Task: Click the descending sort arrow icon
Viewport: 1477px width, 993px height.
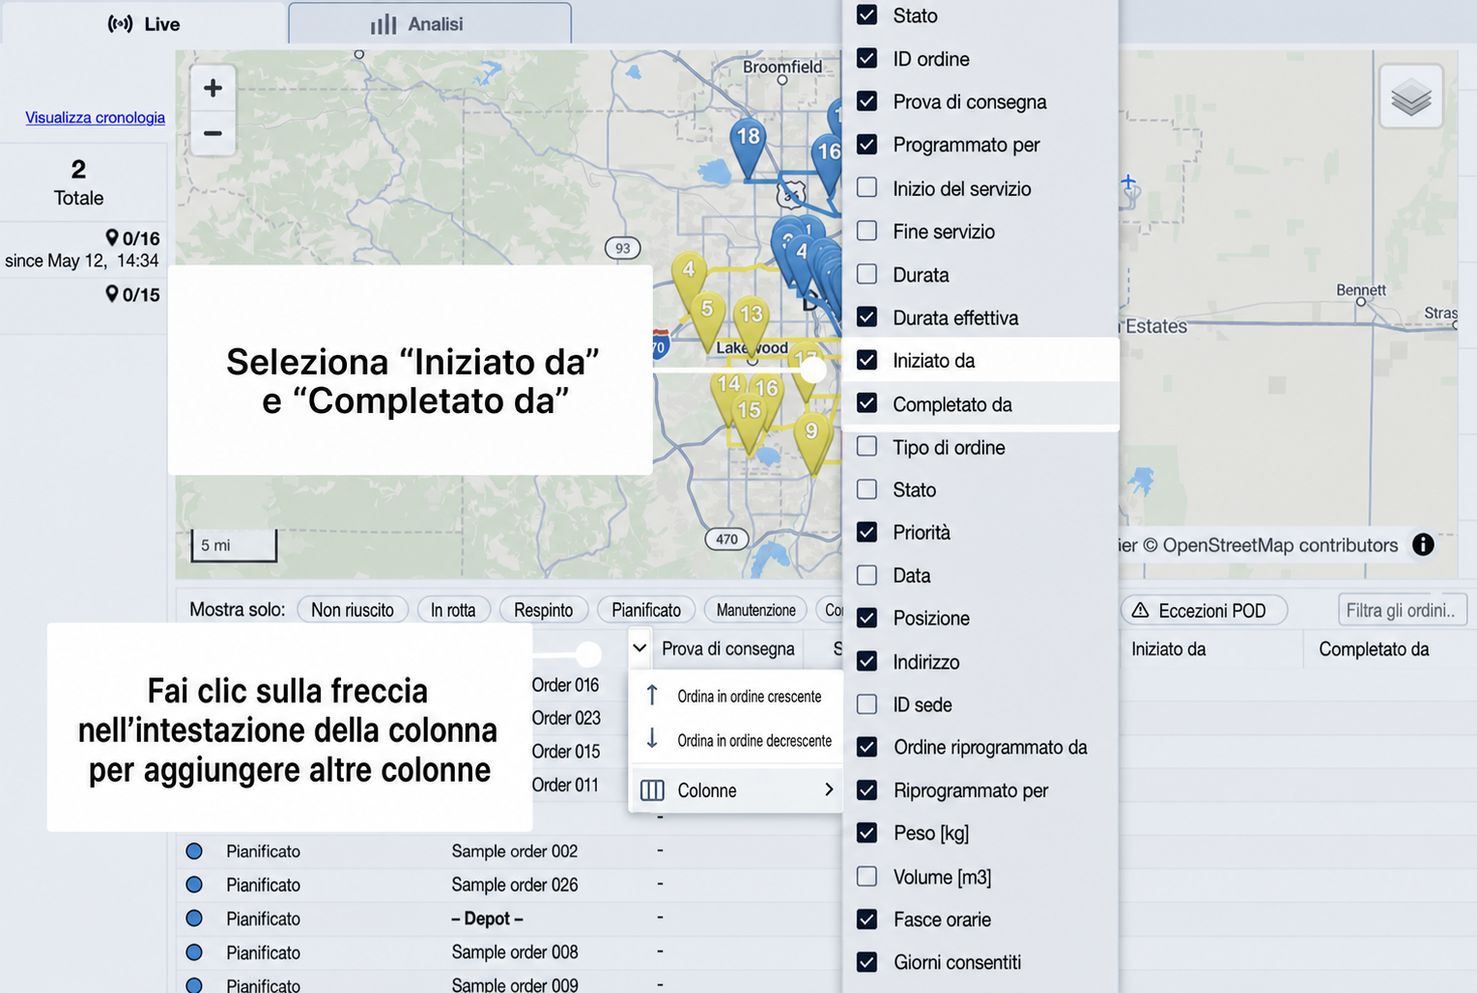Action: 652,739
